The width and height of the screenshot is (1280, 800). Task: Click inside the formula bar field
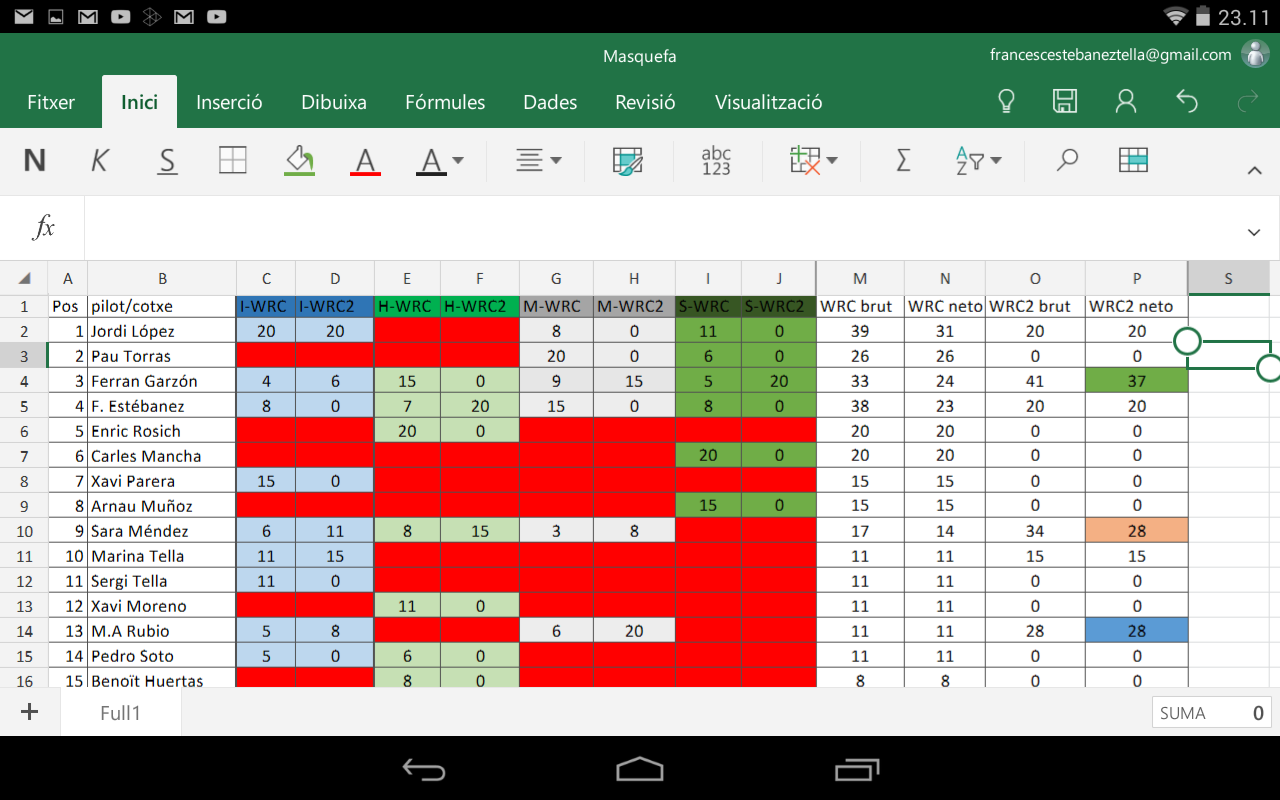[x=660, y=228]
